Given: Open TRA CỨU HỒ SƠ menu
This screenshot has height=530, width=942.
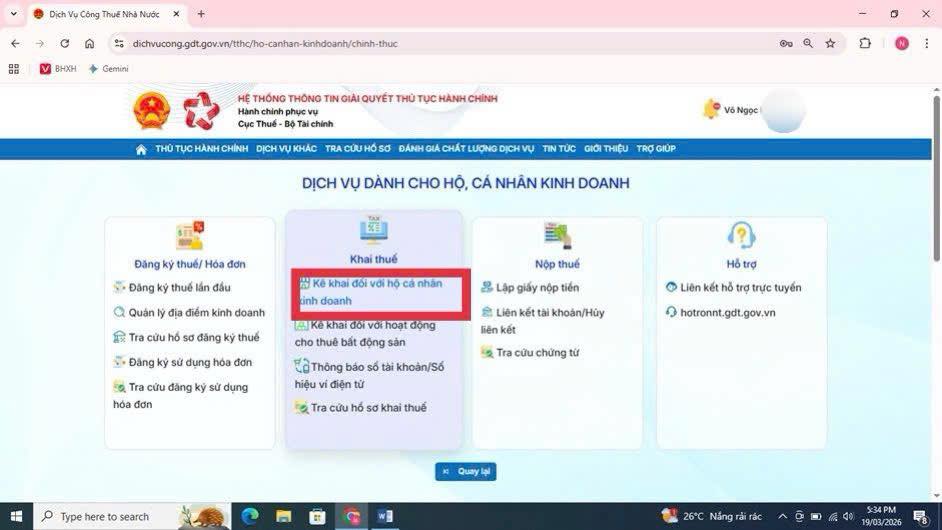Looking at the screenshot, I should click(357, 148).
